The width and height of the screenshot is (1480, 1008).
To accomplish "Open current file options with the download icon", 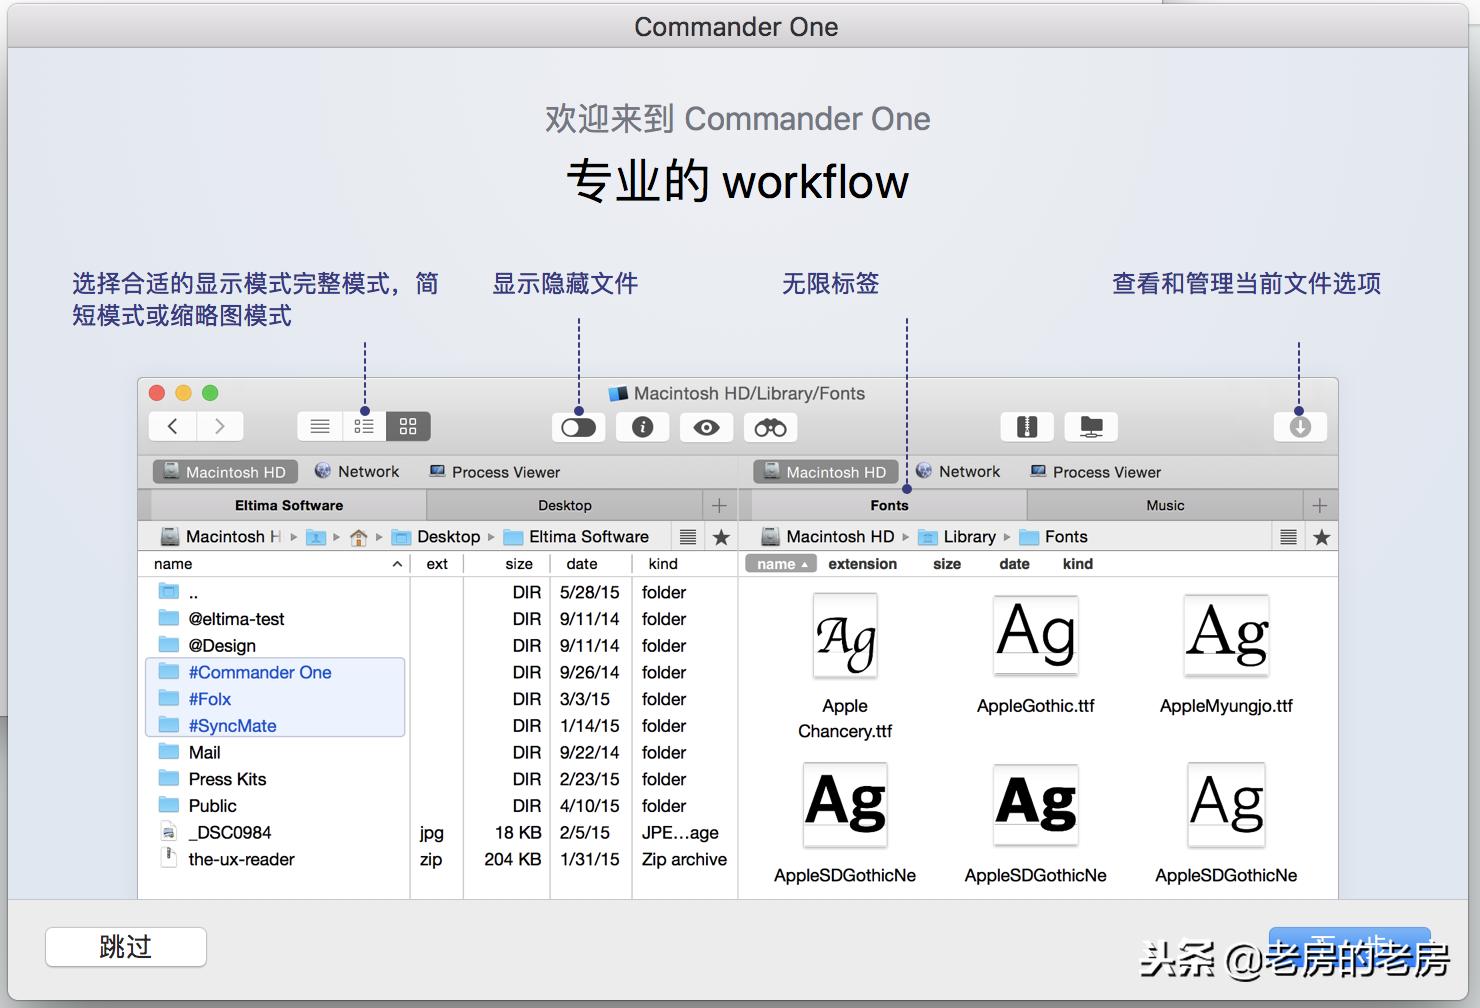I will [1298, 427].
